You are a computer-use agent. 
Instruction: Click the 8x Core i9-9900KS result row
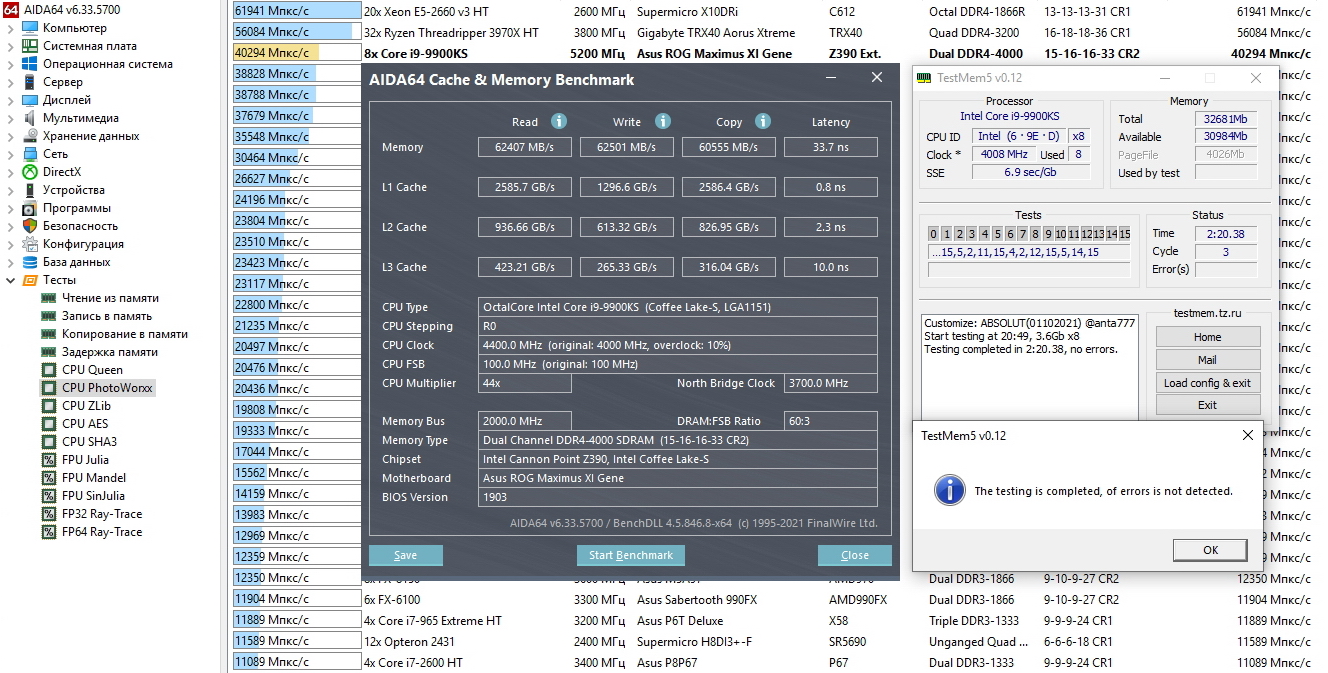[772, 54]
